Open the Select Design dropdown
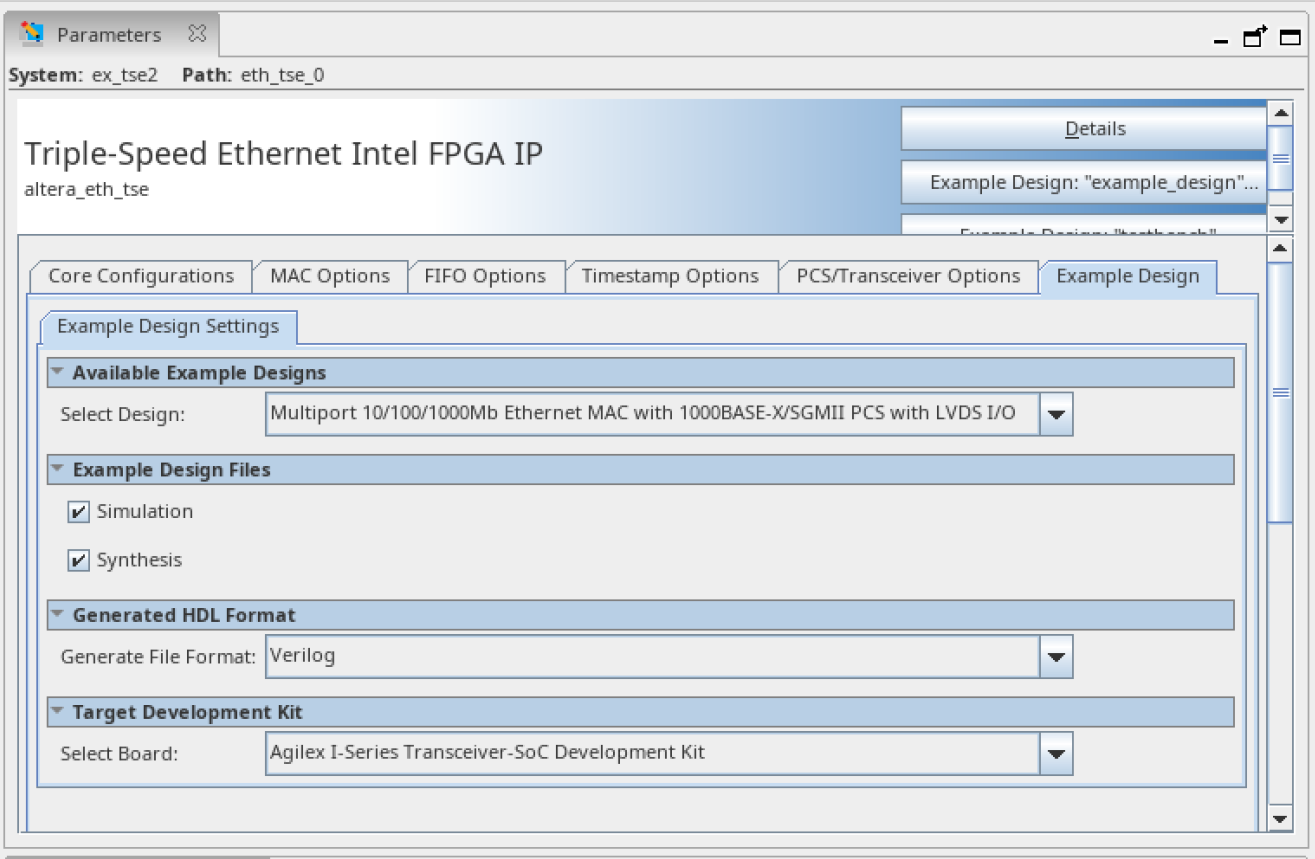Screen dimensions: 1315x859 coord(1056,414)
